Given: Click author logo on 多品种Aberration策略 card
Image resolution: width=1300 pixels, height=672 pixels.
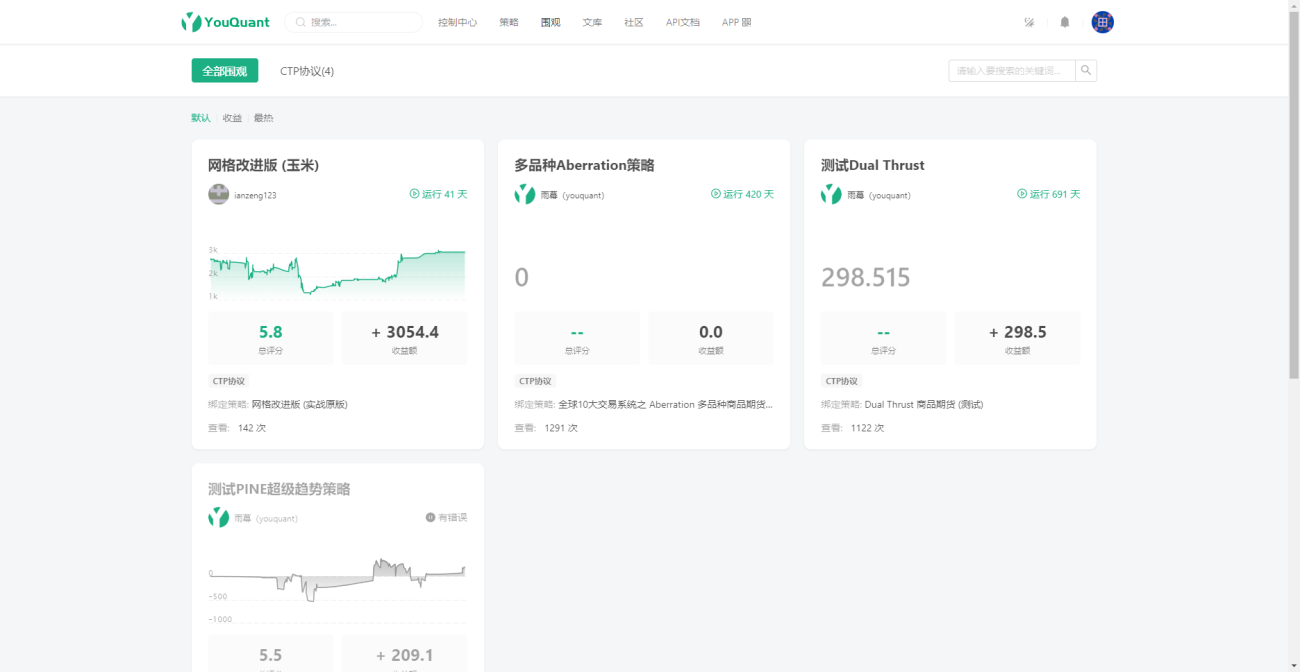Looking at the screenshot, I should (x=525, y=194).
